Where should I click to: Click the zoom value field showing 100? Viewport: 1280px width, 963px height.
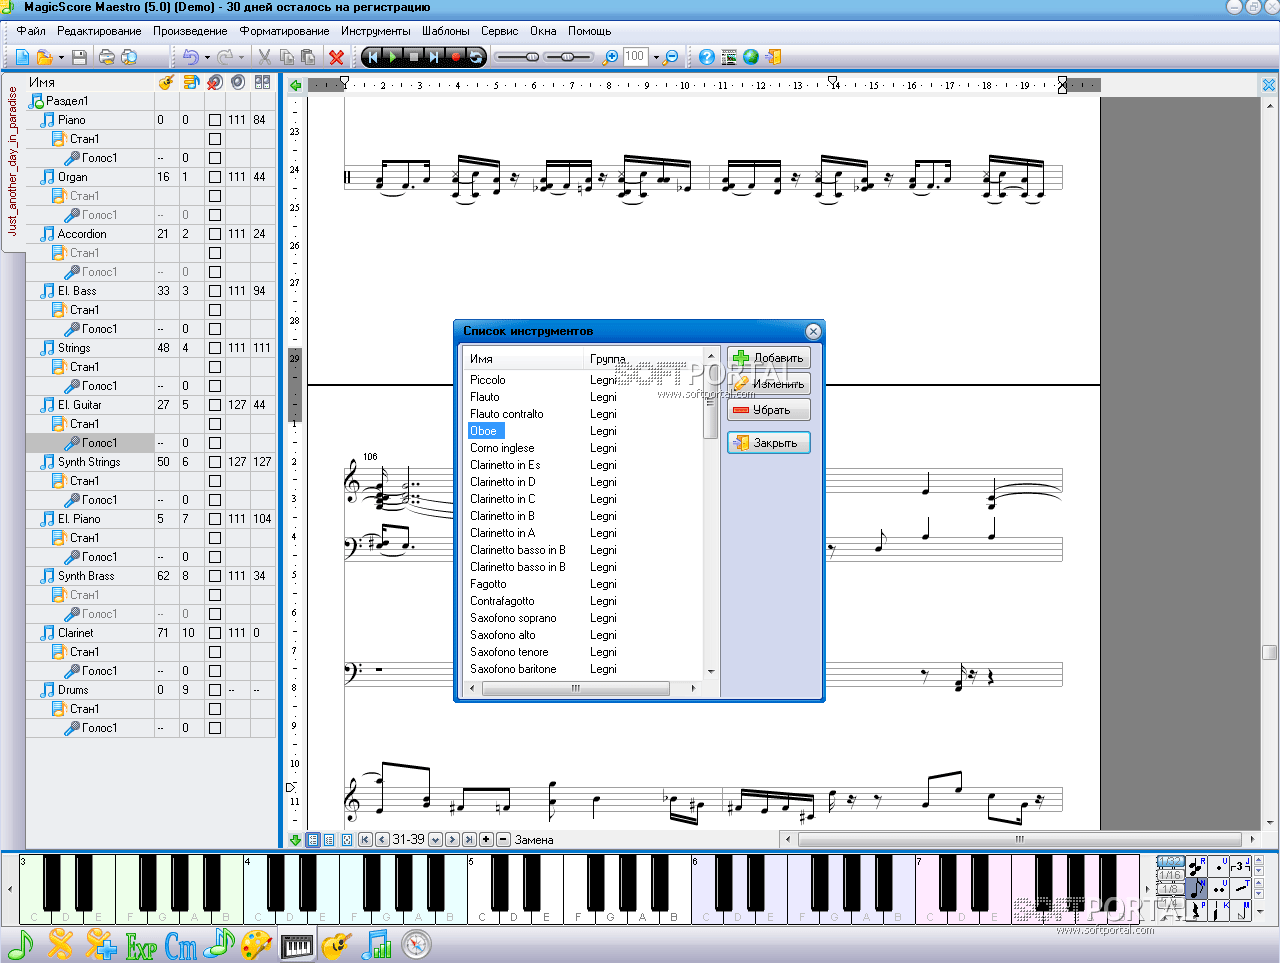pyautogui.click(x=635, y=57)
